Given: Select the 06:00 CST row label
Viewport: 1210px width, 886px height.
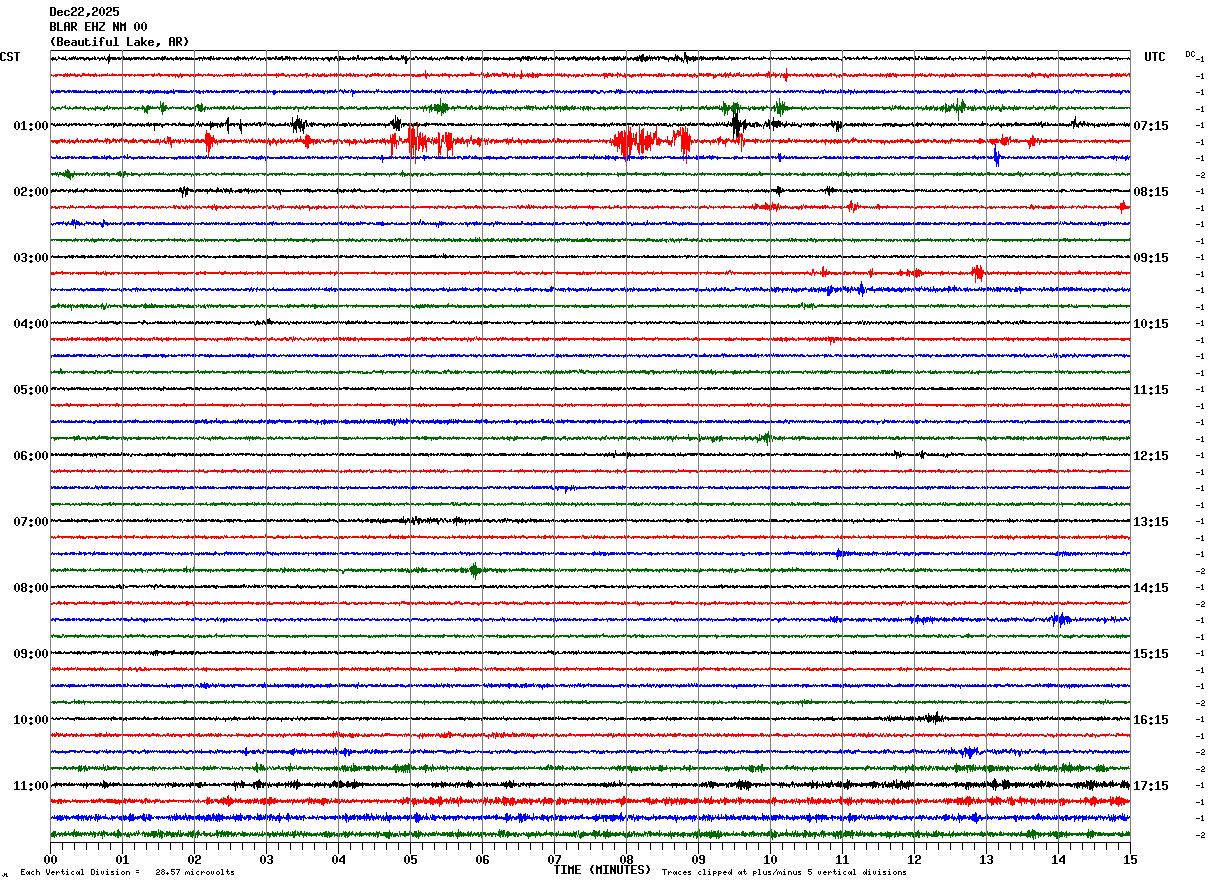Looking at the screenshot, I should (31, 455).
